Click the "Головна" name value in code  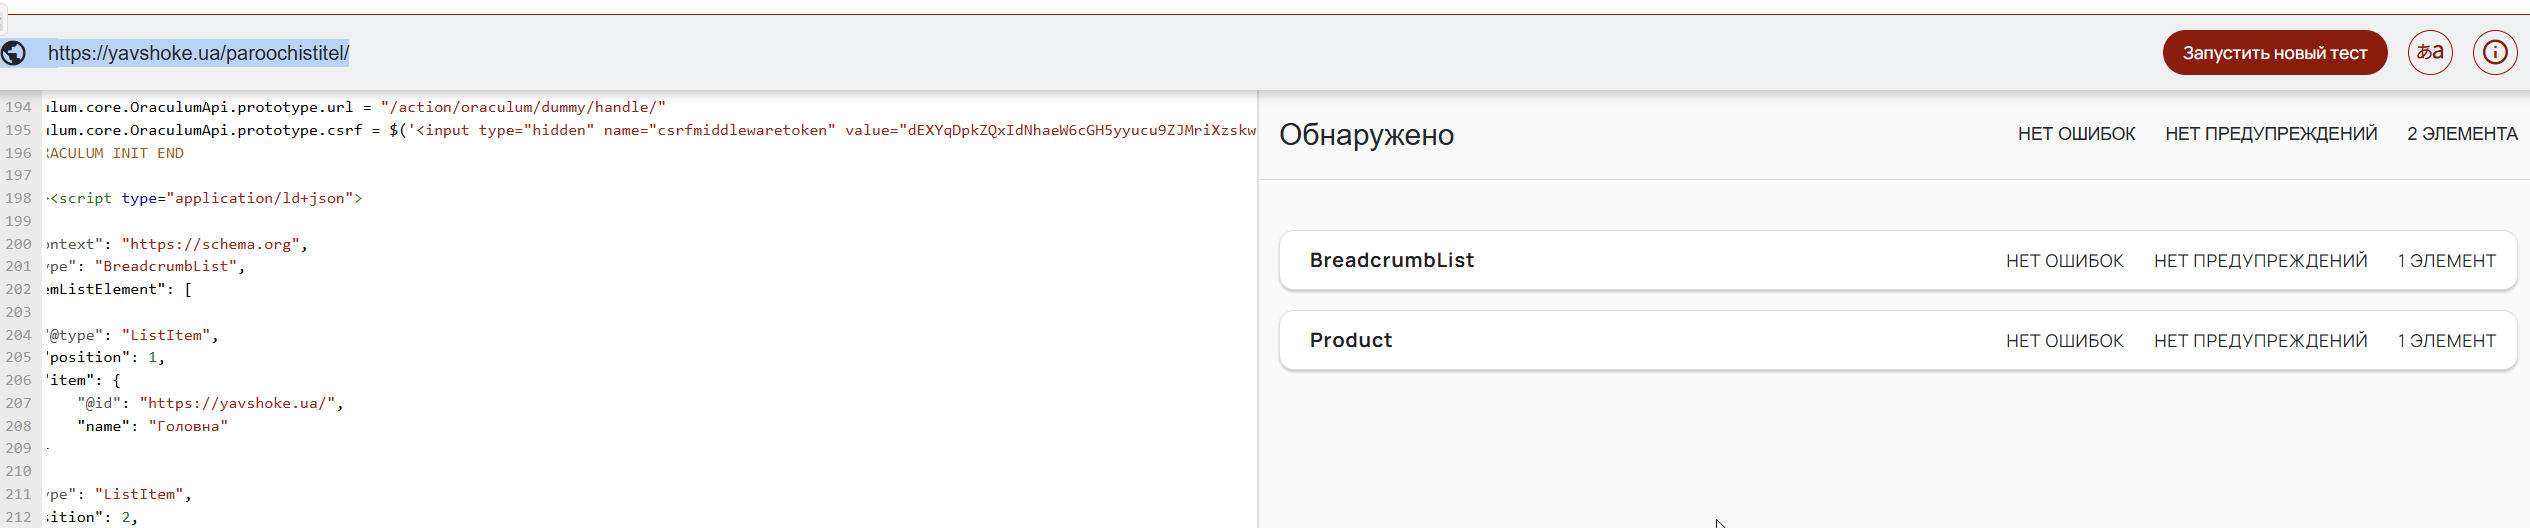coord(188,426)
